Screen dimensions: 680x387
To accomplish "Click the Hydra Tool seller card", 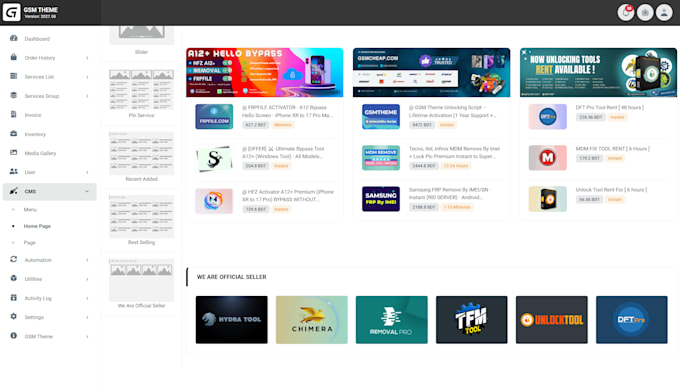I will click(x=232, y=320).
